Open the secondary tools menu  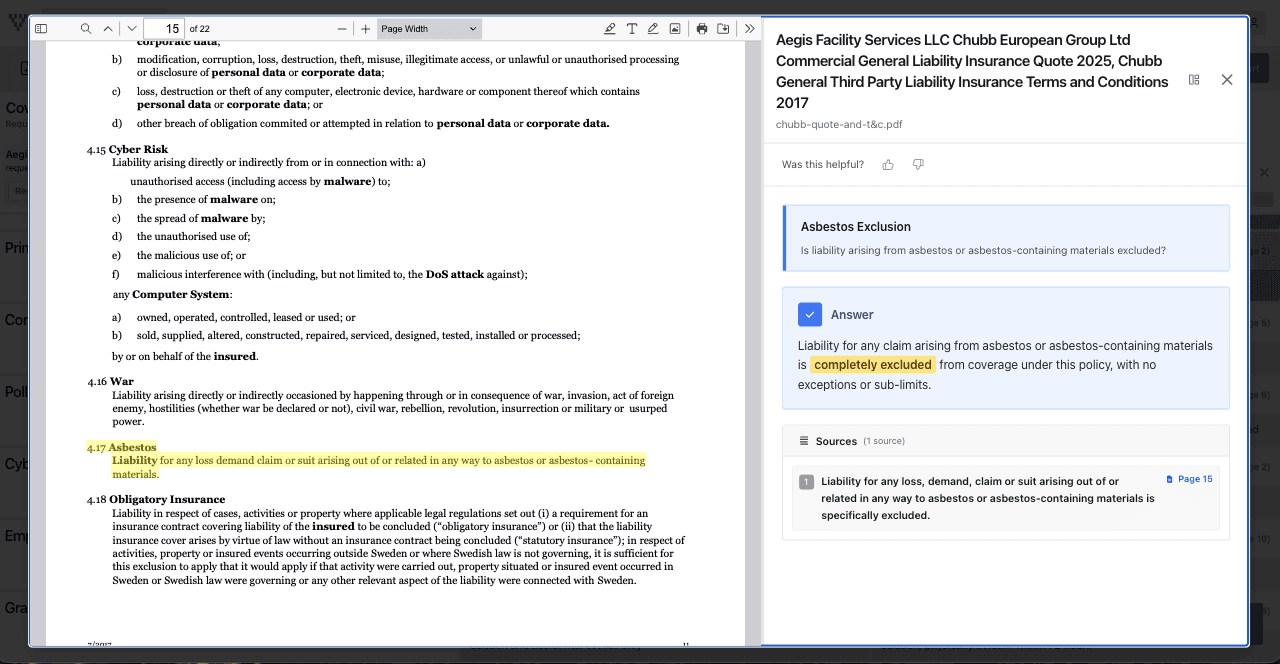[x=750, y=29]
